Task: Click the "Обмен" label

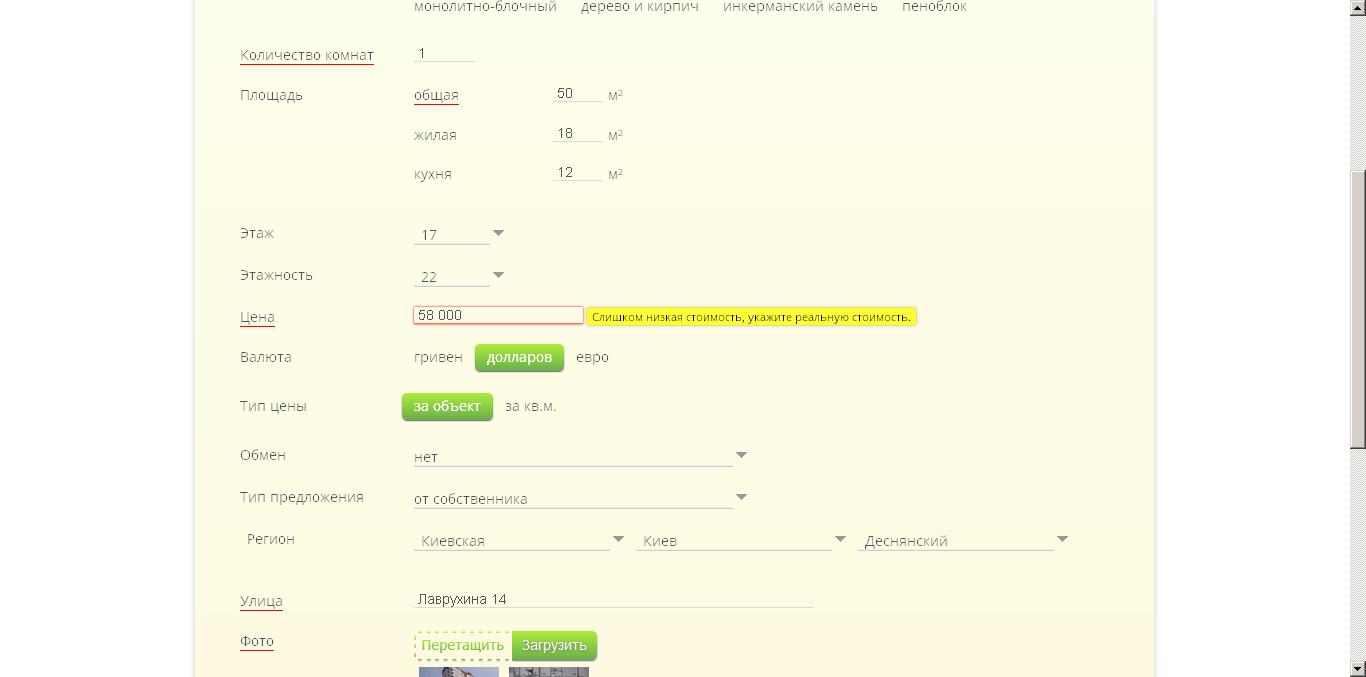Action: [263, 455]
